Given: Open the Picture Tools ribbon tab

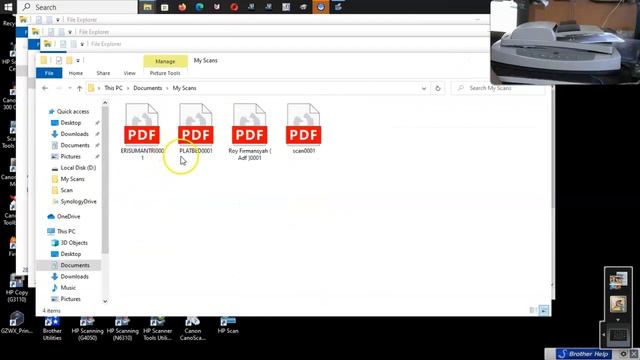Looking at the screenshot, I should (165, 73).
